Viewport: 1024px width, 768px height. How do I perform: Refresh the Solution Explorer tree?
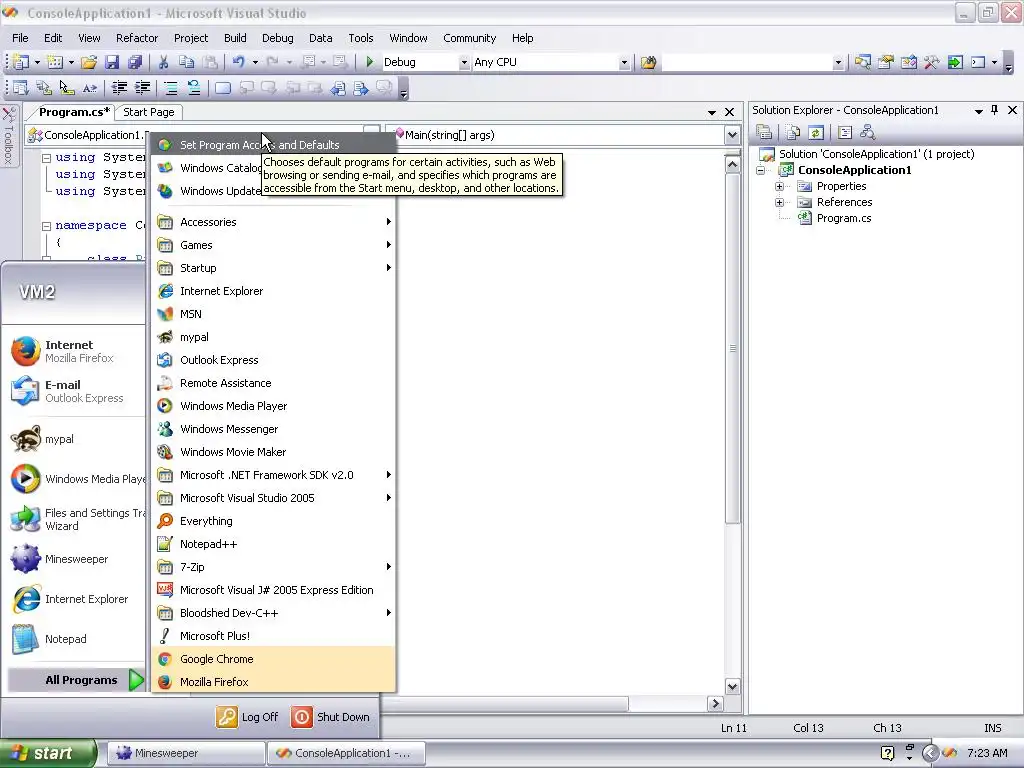(816, 133)
